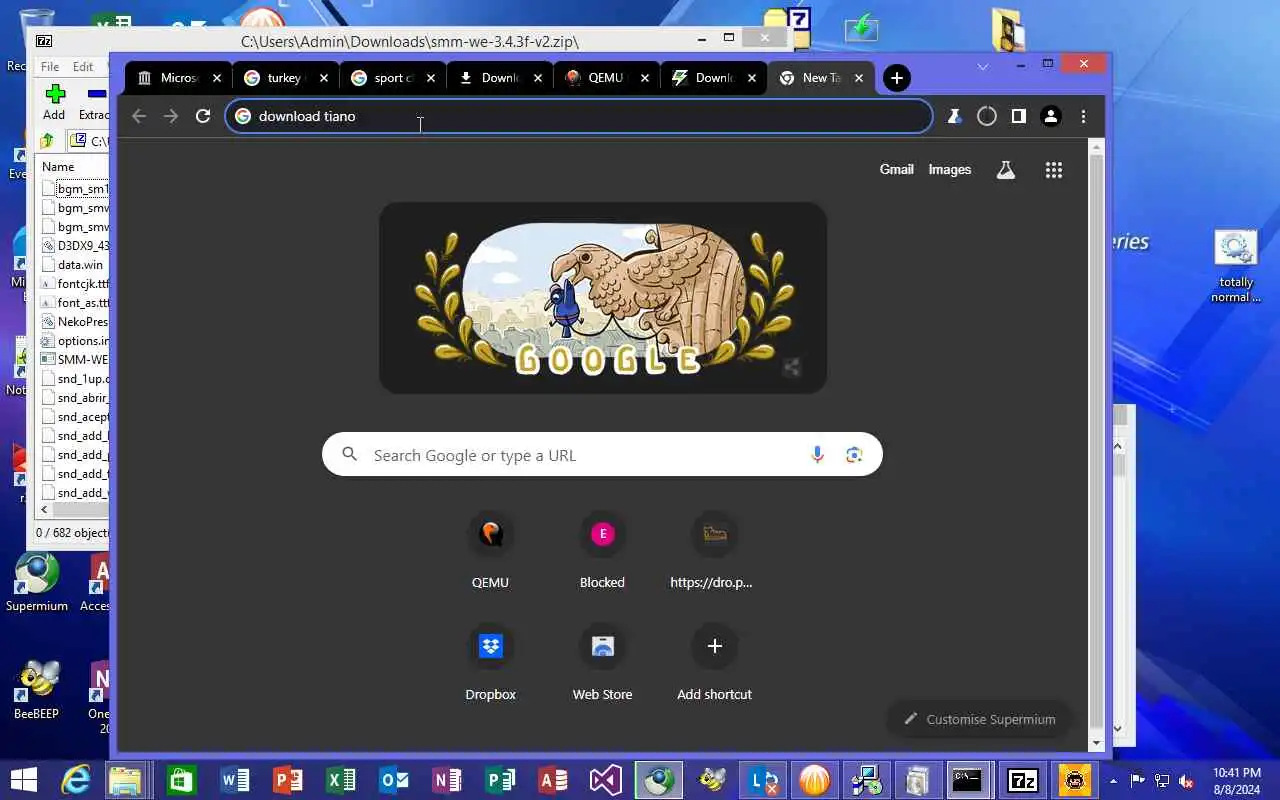This screenshot has width=1280, height=800.
Task: Start voice search with microphone icon
Action: (x=818, y=455)
